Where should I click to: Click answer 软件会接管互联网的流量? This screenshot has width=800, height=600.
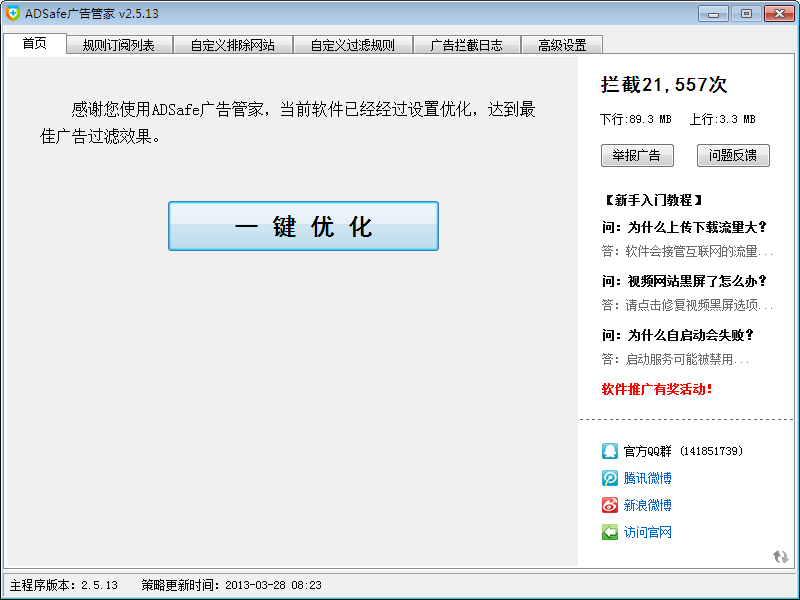click(687, 251)
